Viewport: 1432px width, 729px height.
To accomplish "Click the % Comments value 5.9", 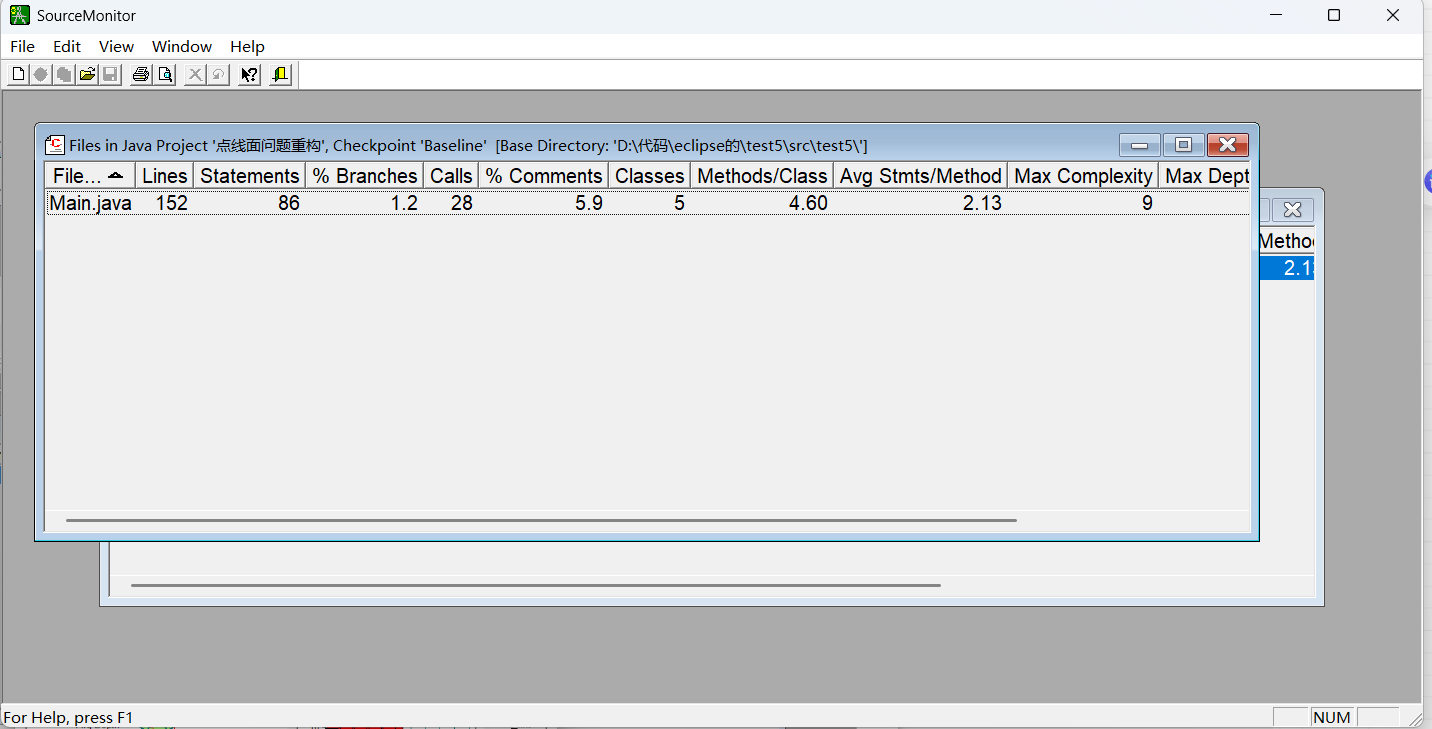I will 590,203.
